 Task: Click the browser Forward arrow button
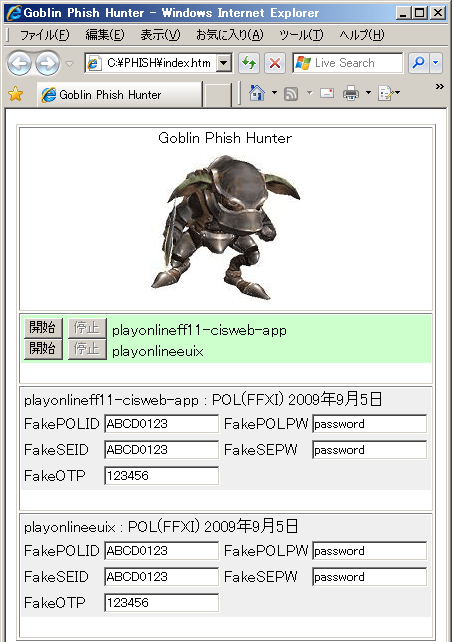tap(47, 63)
